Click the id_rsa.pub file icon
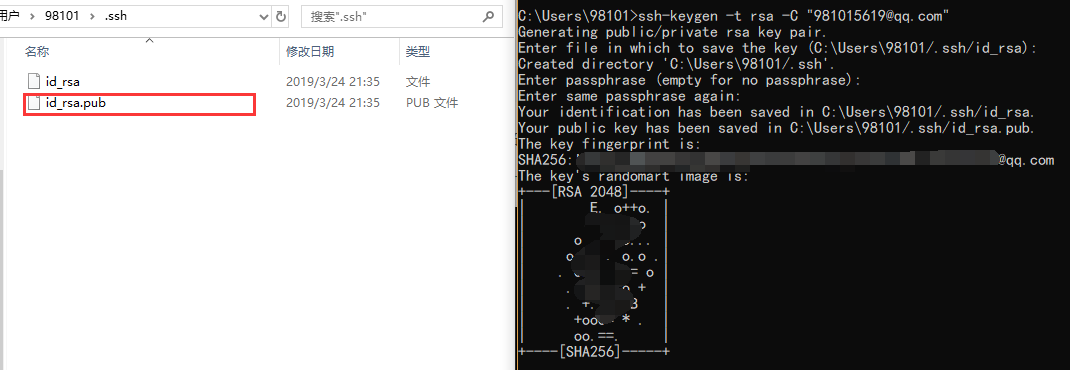This screenshot has height=370, width=1070. point(34,103)
